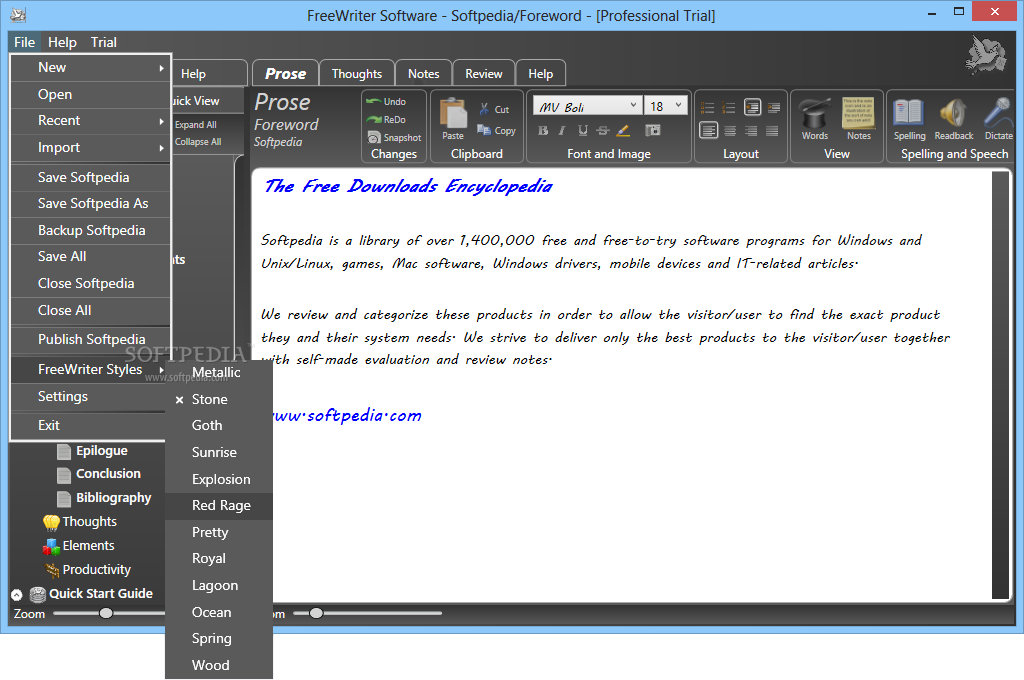Expand the Import submenu

tap(91, 148)
